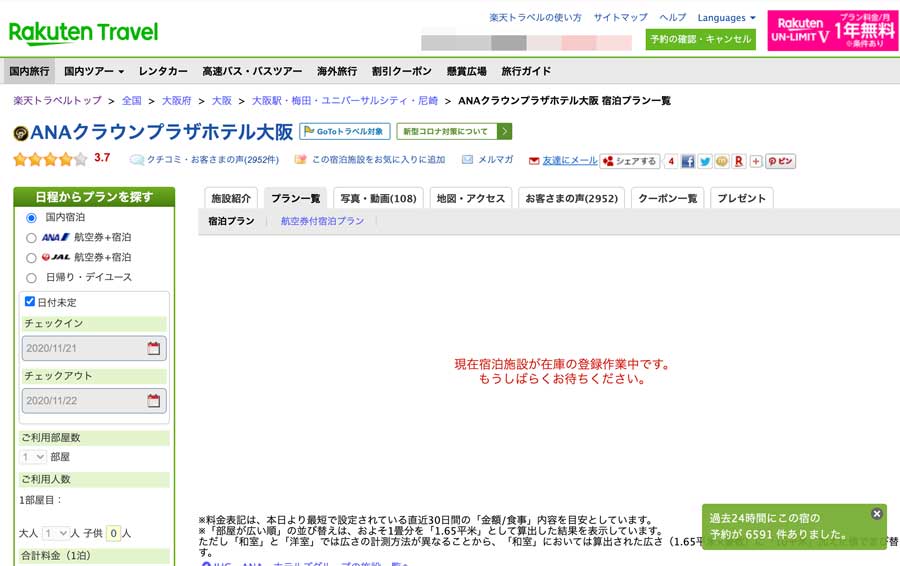This screenshot has height=566, width=900.
Task: Click the Rakuten R share icon
Action: click(x=739, y=161)
